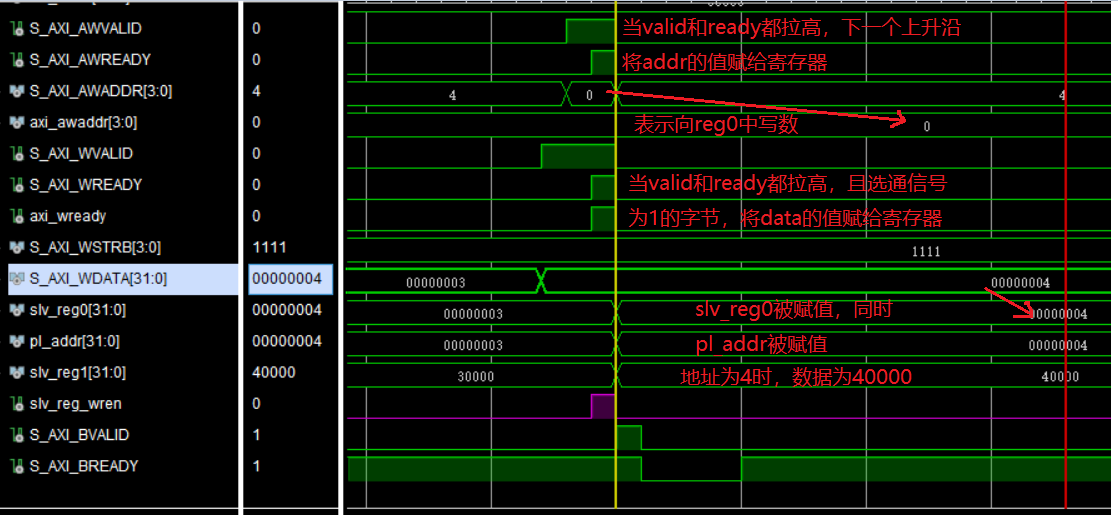This screenshot has height=517, width=1118.
Task: Select the S_AXI_AWVALID signal name
Action: pos(86,29)
